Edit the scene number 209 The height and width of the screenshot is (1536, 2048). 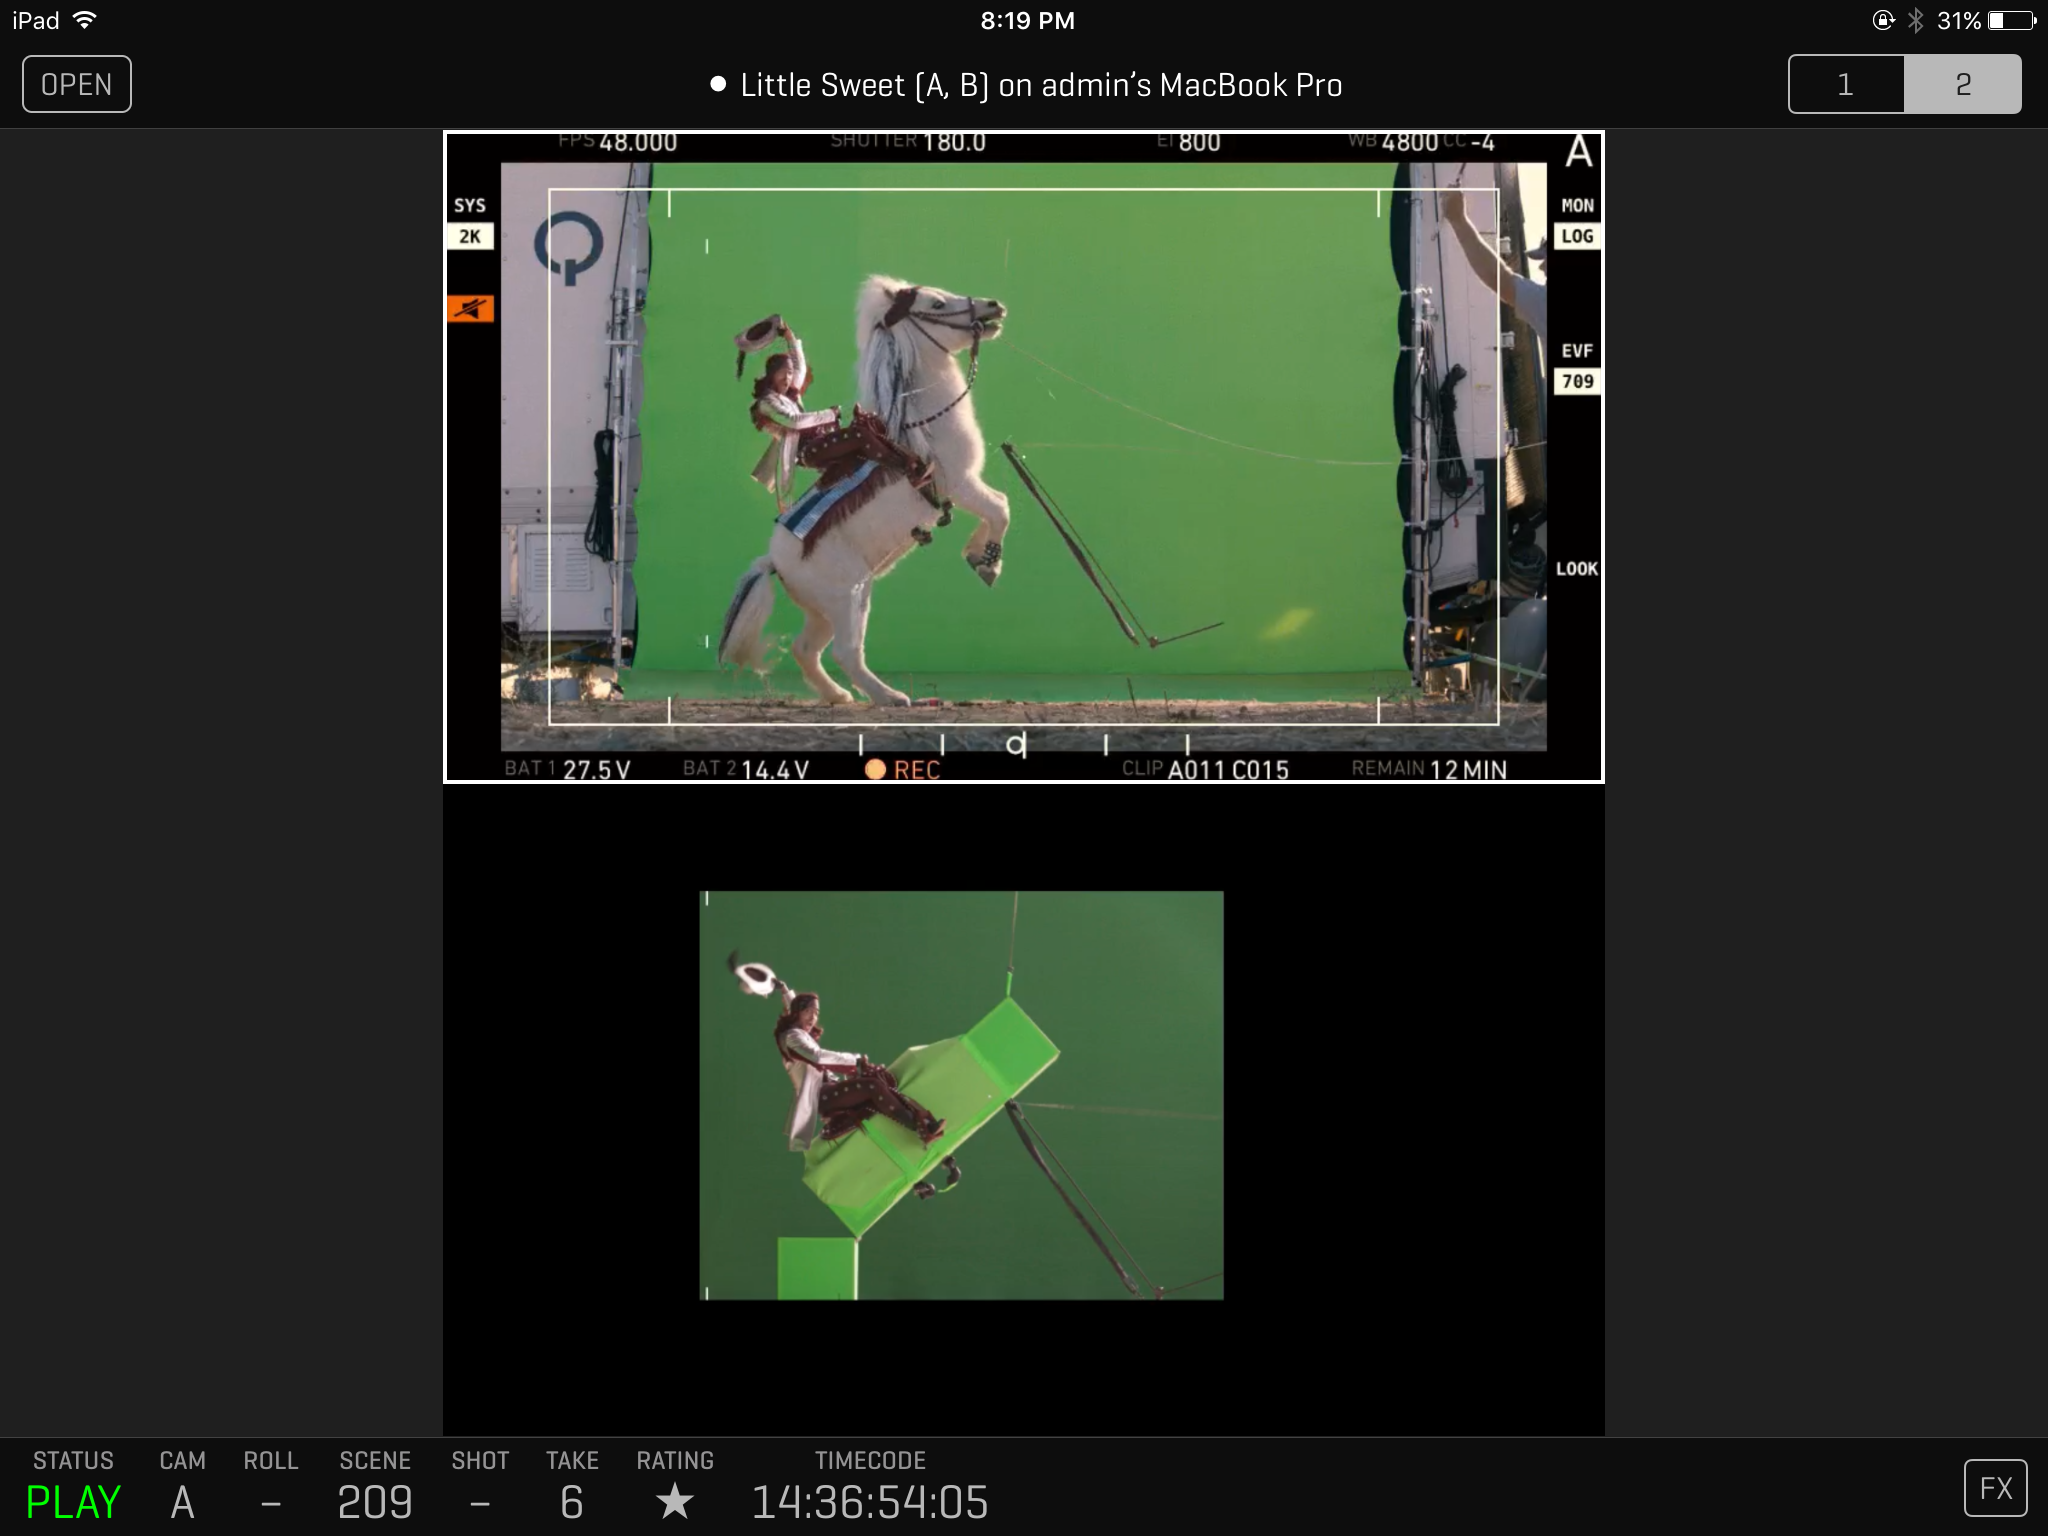375,1501
